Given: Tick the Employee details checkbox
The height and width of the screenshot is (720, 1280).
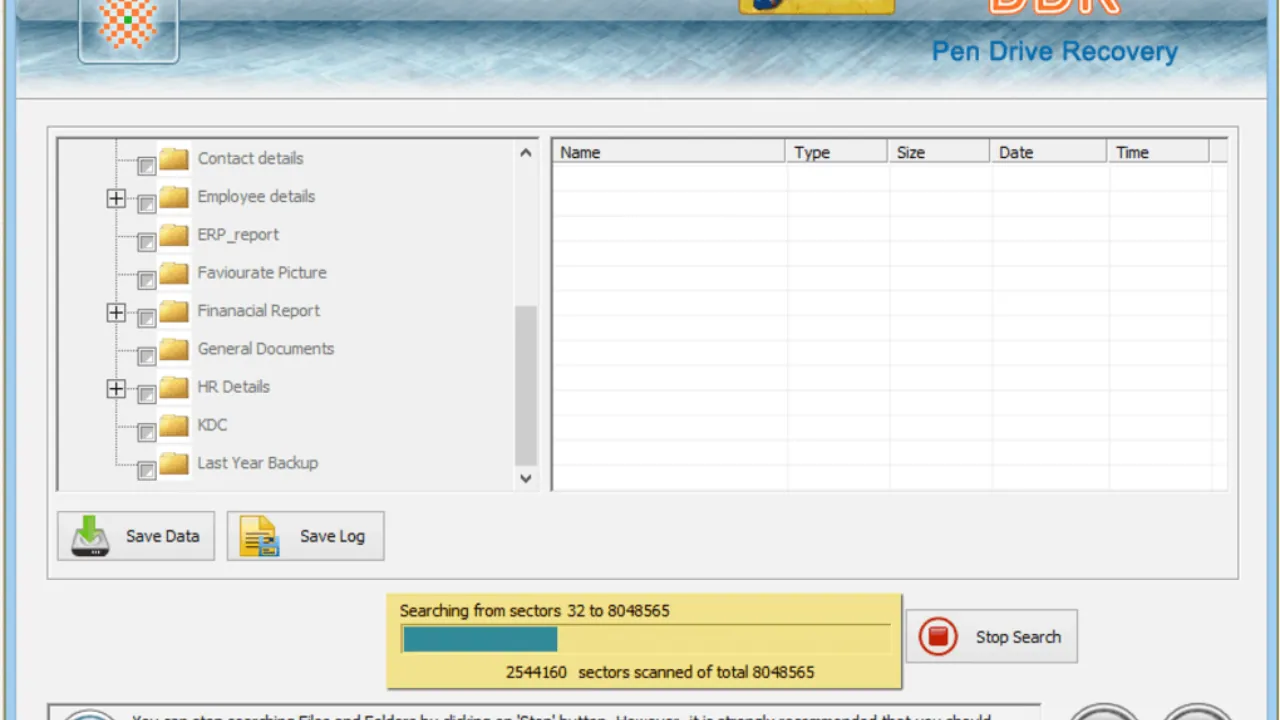Looking at the screenshot, I should pos(147,204).
